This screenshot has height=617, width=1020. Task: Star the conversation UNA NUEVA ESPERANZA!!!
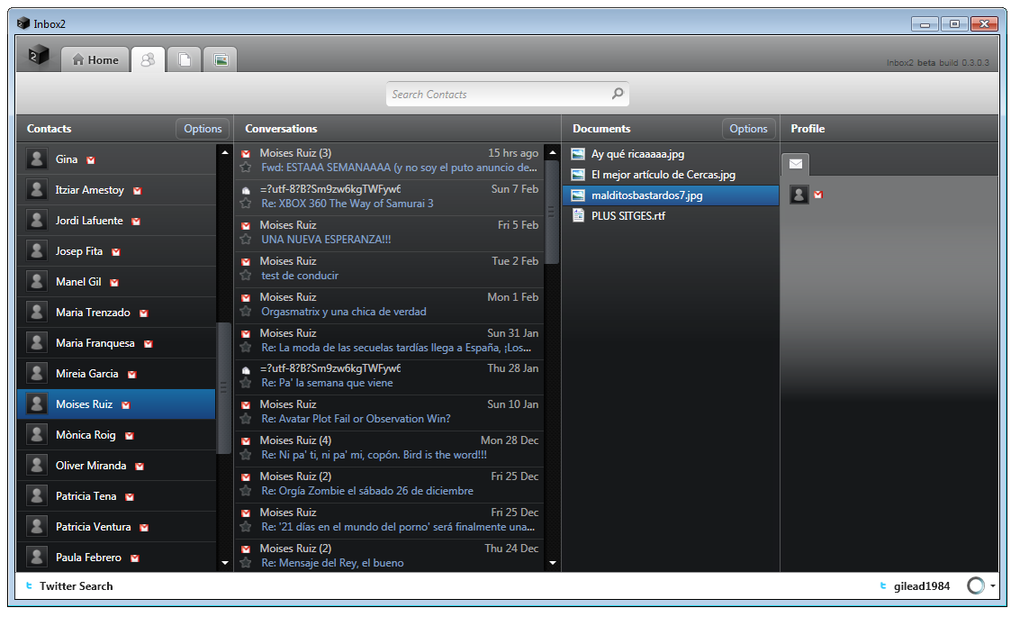click(x=245, y=240)
